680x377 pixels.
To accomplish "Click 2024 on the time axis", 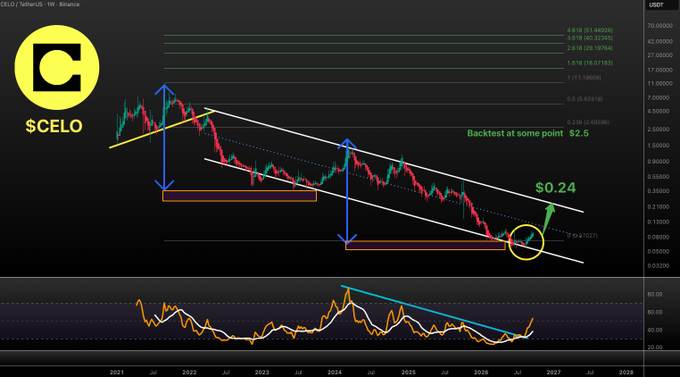I will 334,372.
